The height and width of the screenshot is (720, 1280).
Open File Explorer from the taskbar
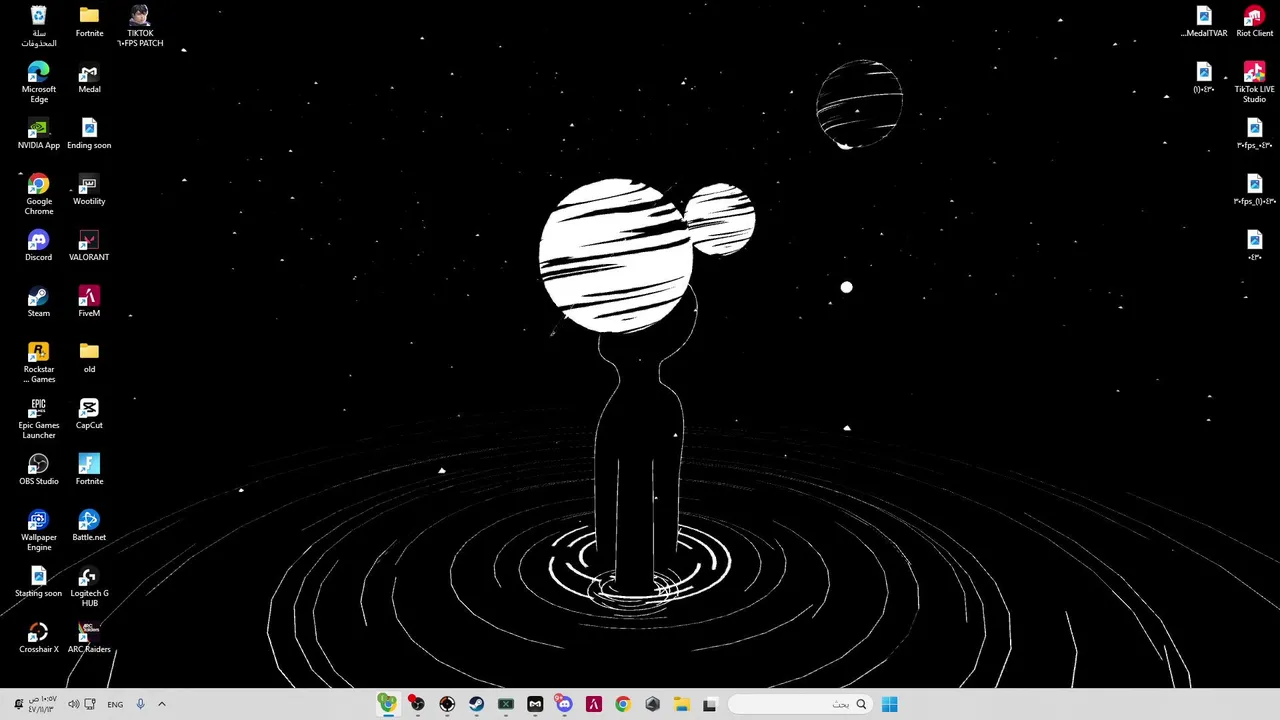pos(681,704)
